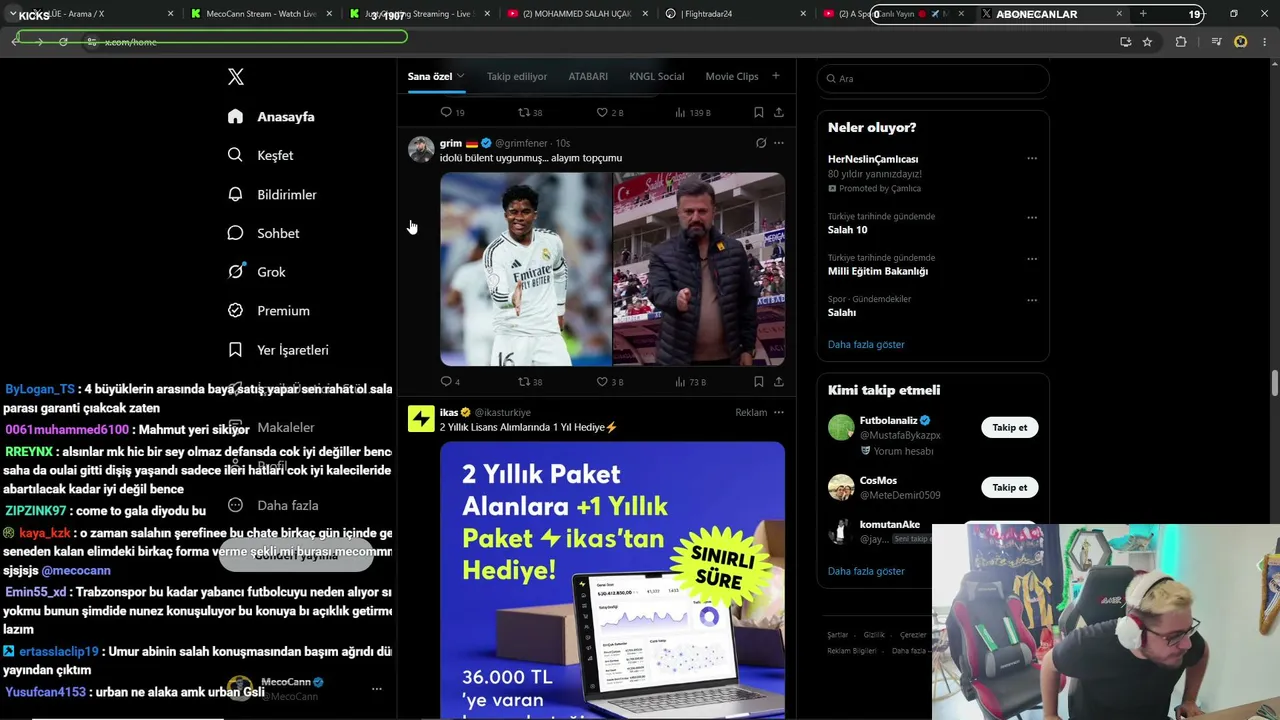The image size is (1280, 720).
Task: Open the grim post right image
Action: coord(699,269)
